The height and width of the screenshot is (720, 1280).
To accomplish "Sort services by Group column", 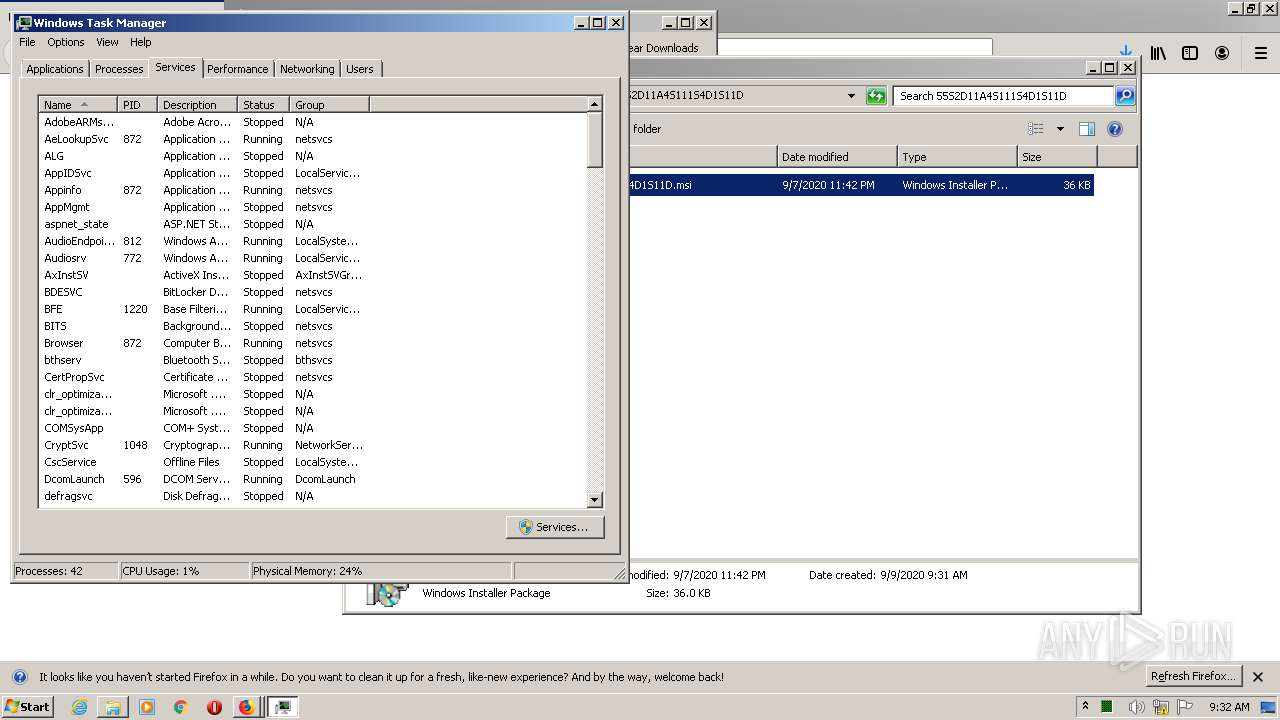I will pyautogui.click(x=329, y=104).
